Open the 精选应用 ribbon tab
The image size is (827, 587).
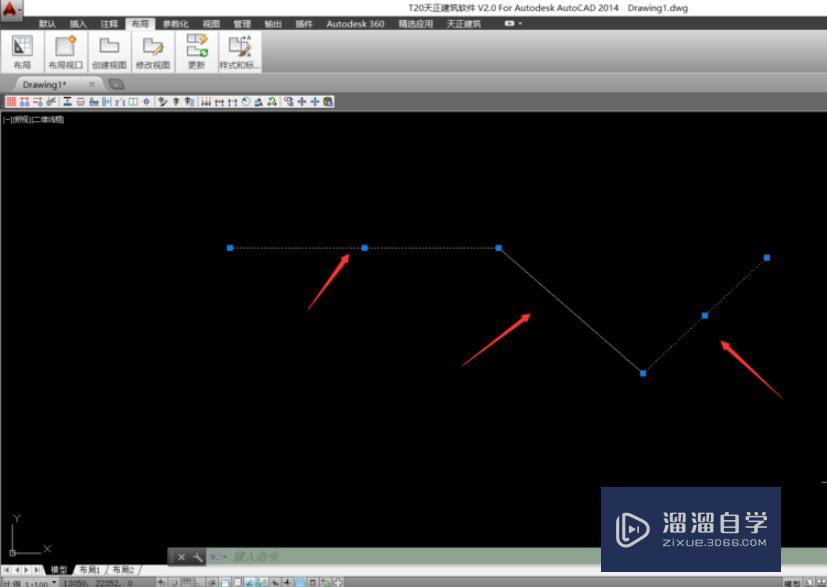416,24
